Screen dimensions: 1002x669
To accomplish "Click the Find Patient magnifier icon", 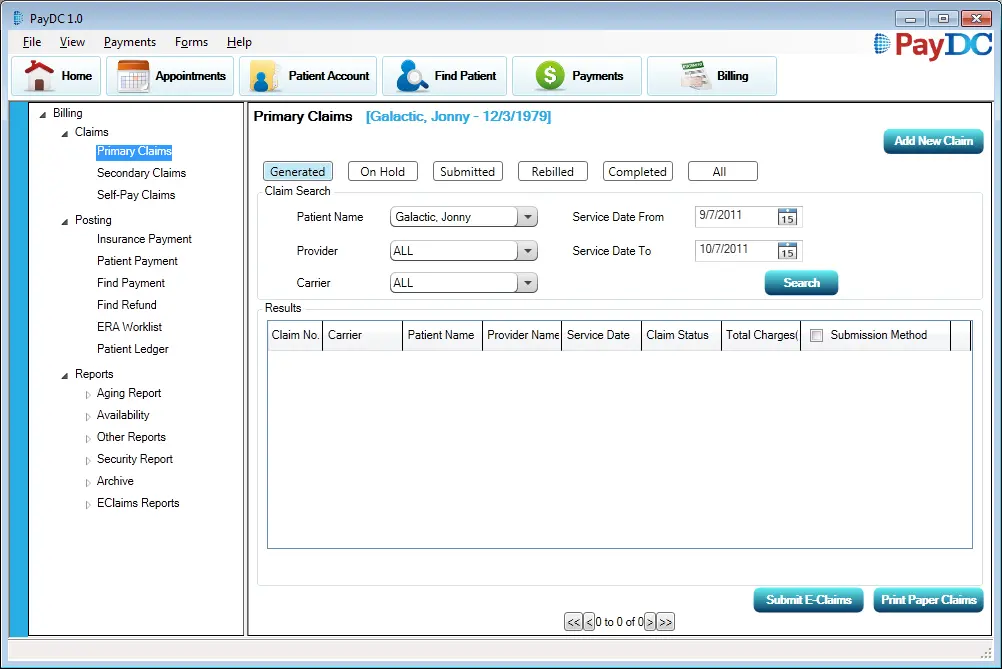I will click(411, 75).
